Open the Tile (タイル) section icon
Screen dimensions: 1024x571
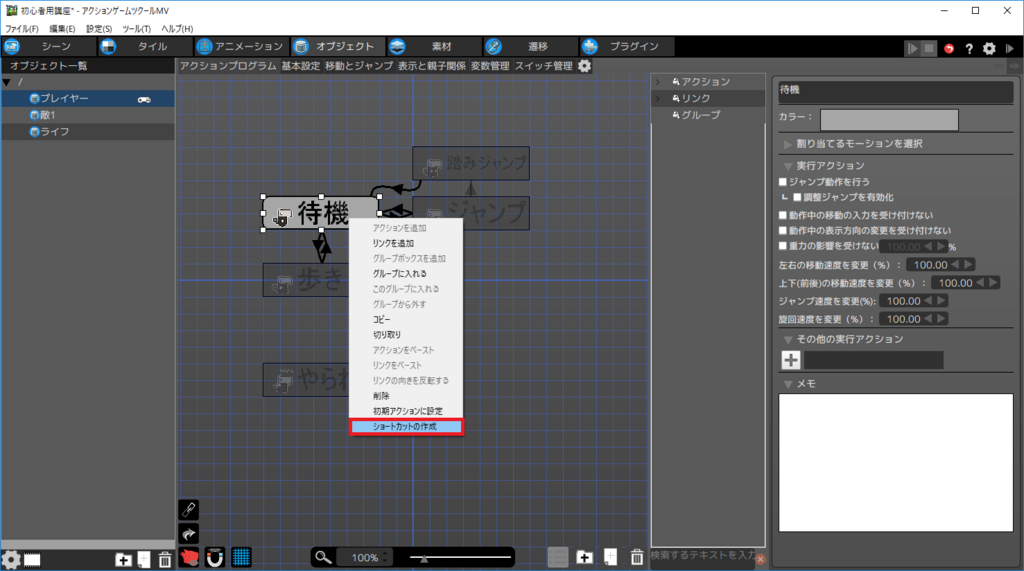(108, 46)
